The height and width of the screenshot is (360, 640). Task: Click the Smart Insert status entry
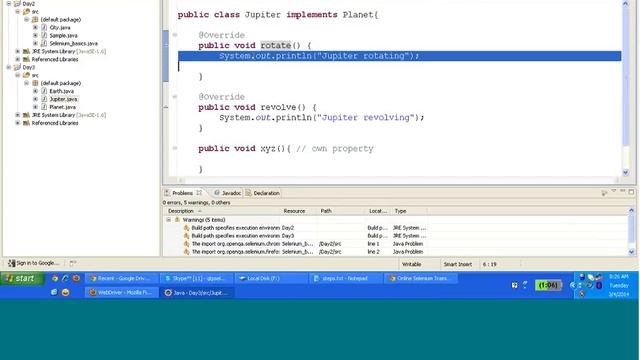click(458, 264)
